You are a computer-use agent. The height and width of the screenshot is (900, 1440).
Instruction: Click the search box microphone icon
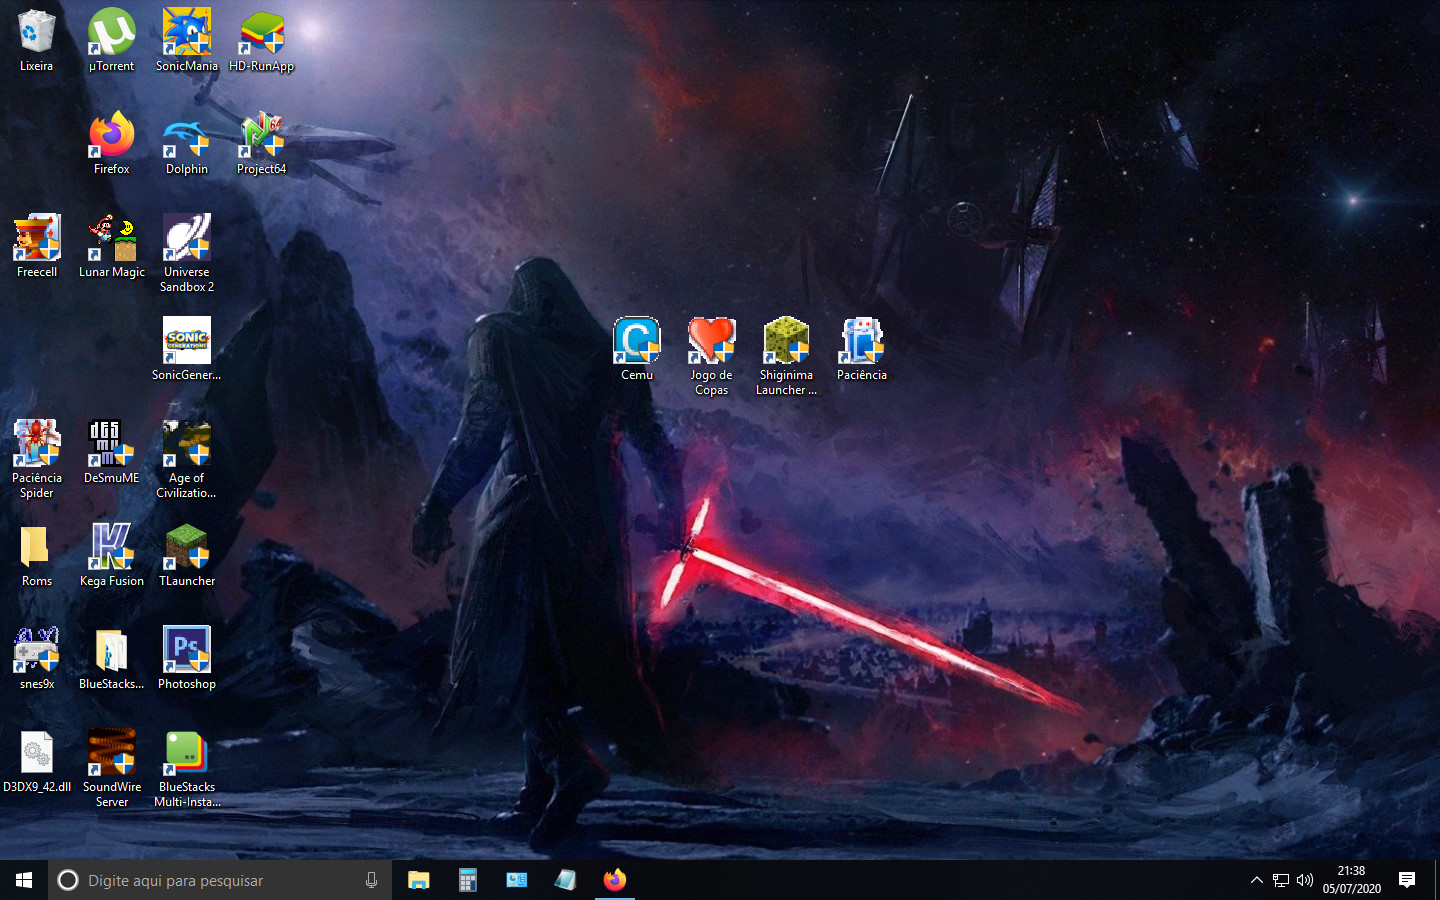371,880
